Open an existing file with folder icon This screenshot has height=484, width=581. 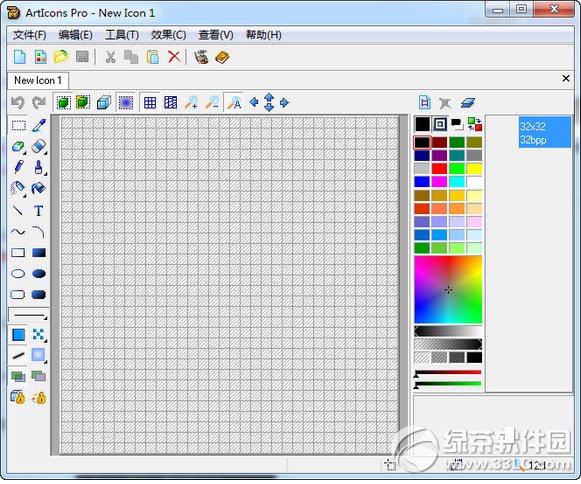(x=61, y=57)
